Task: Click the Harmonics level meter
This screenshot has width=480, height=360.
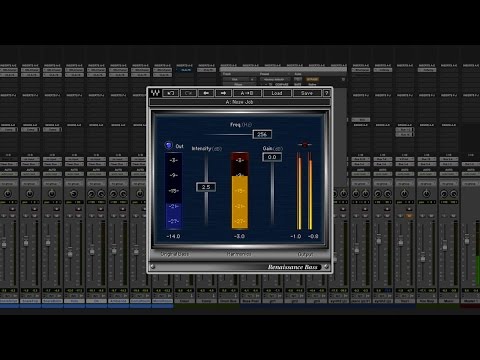Action: click(x=240, y=191)
